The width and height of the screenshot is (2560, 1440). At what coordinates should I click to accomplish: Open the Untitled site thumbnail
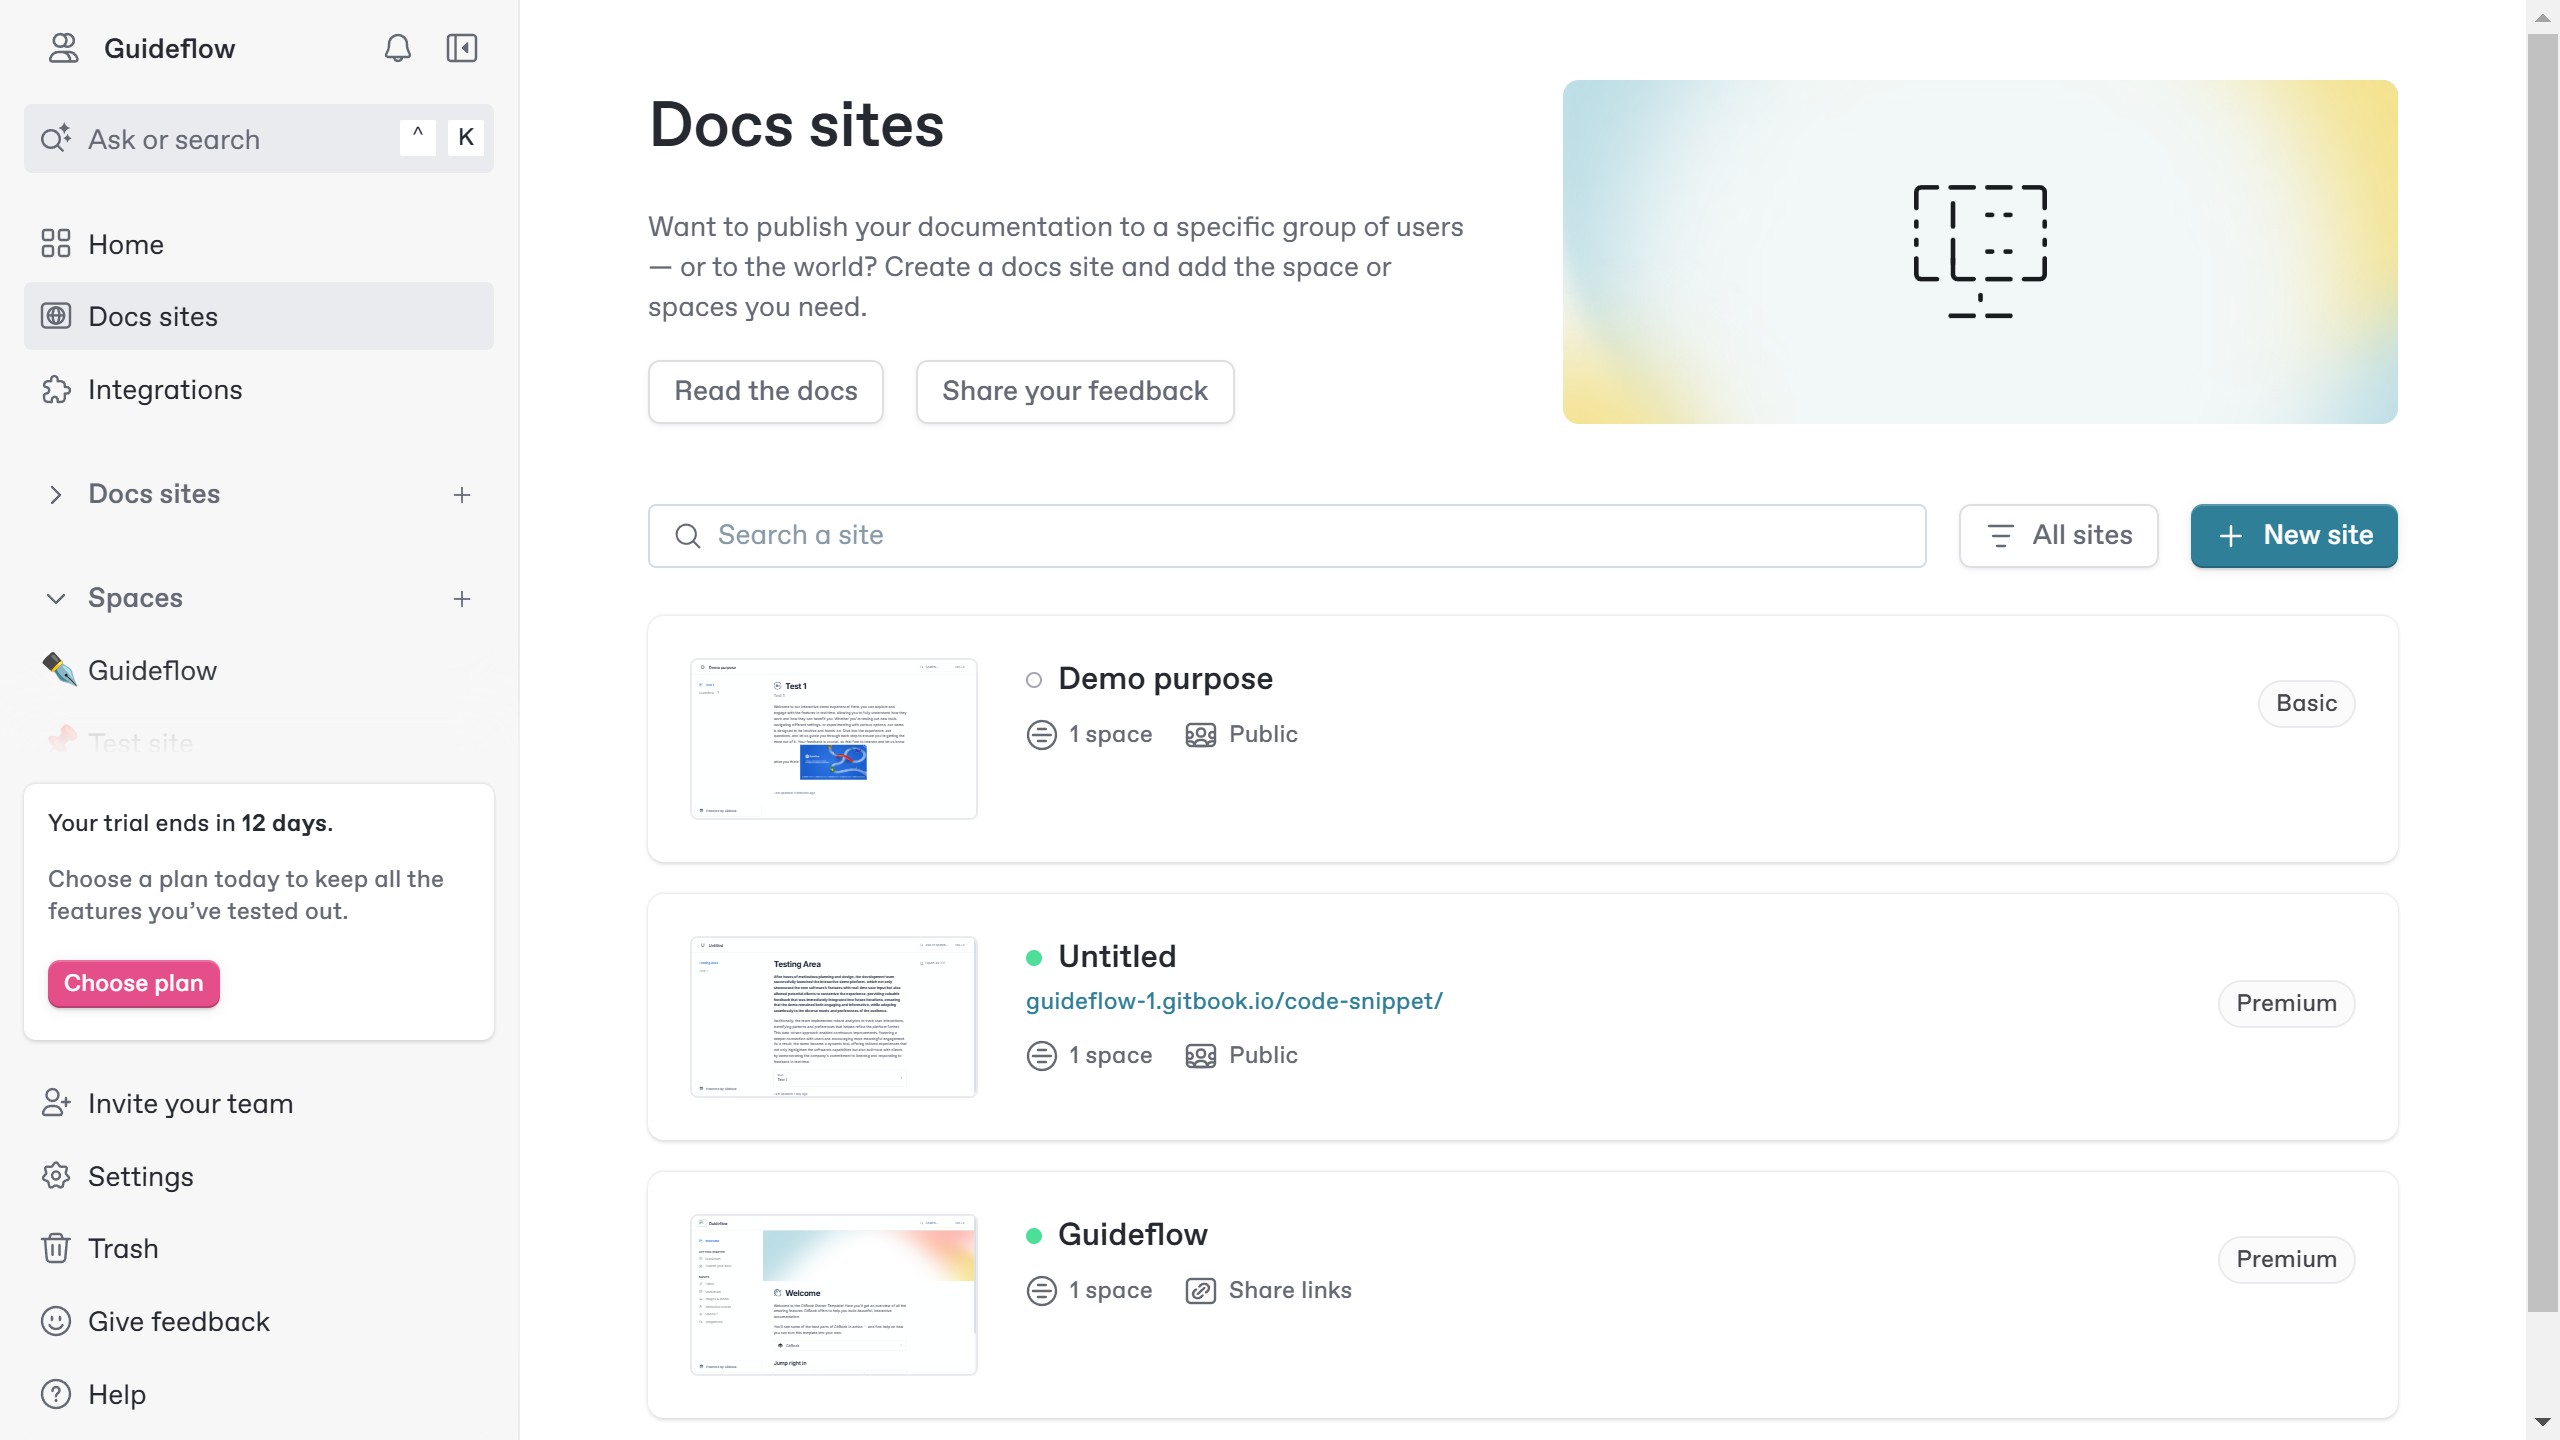click(x=834, y=1016)
